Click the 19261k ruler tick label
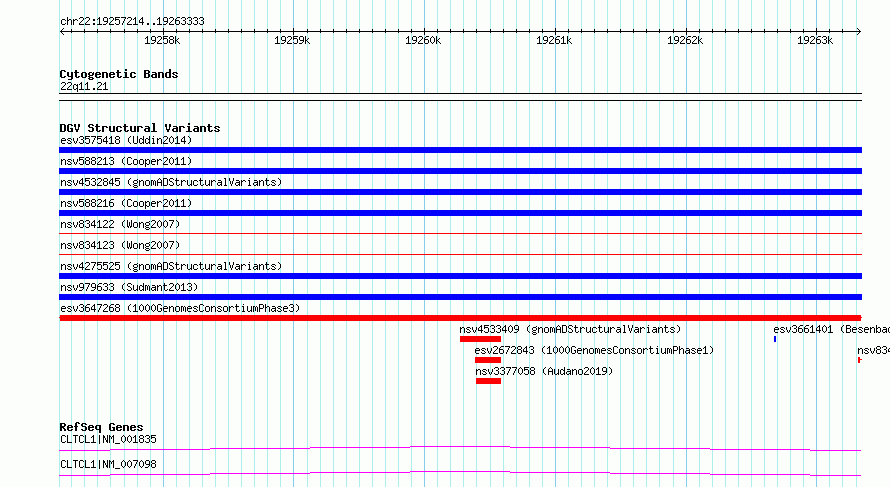Screen dimensions: 890x487 tap(554, 40)
